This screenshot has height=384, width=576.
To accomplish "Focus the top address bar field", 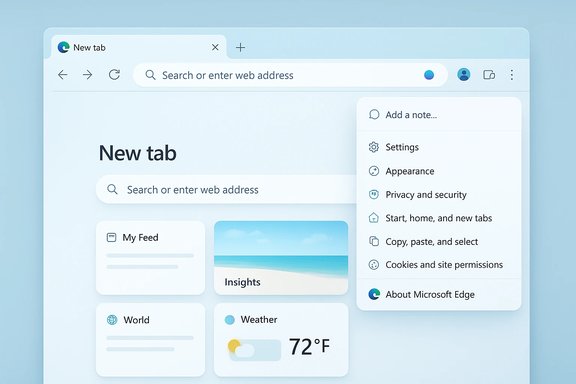I will coord(290,75).
